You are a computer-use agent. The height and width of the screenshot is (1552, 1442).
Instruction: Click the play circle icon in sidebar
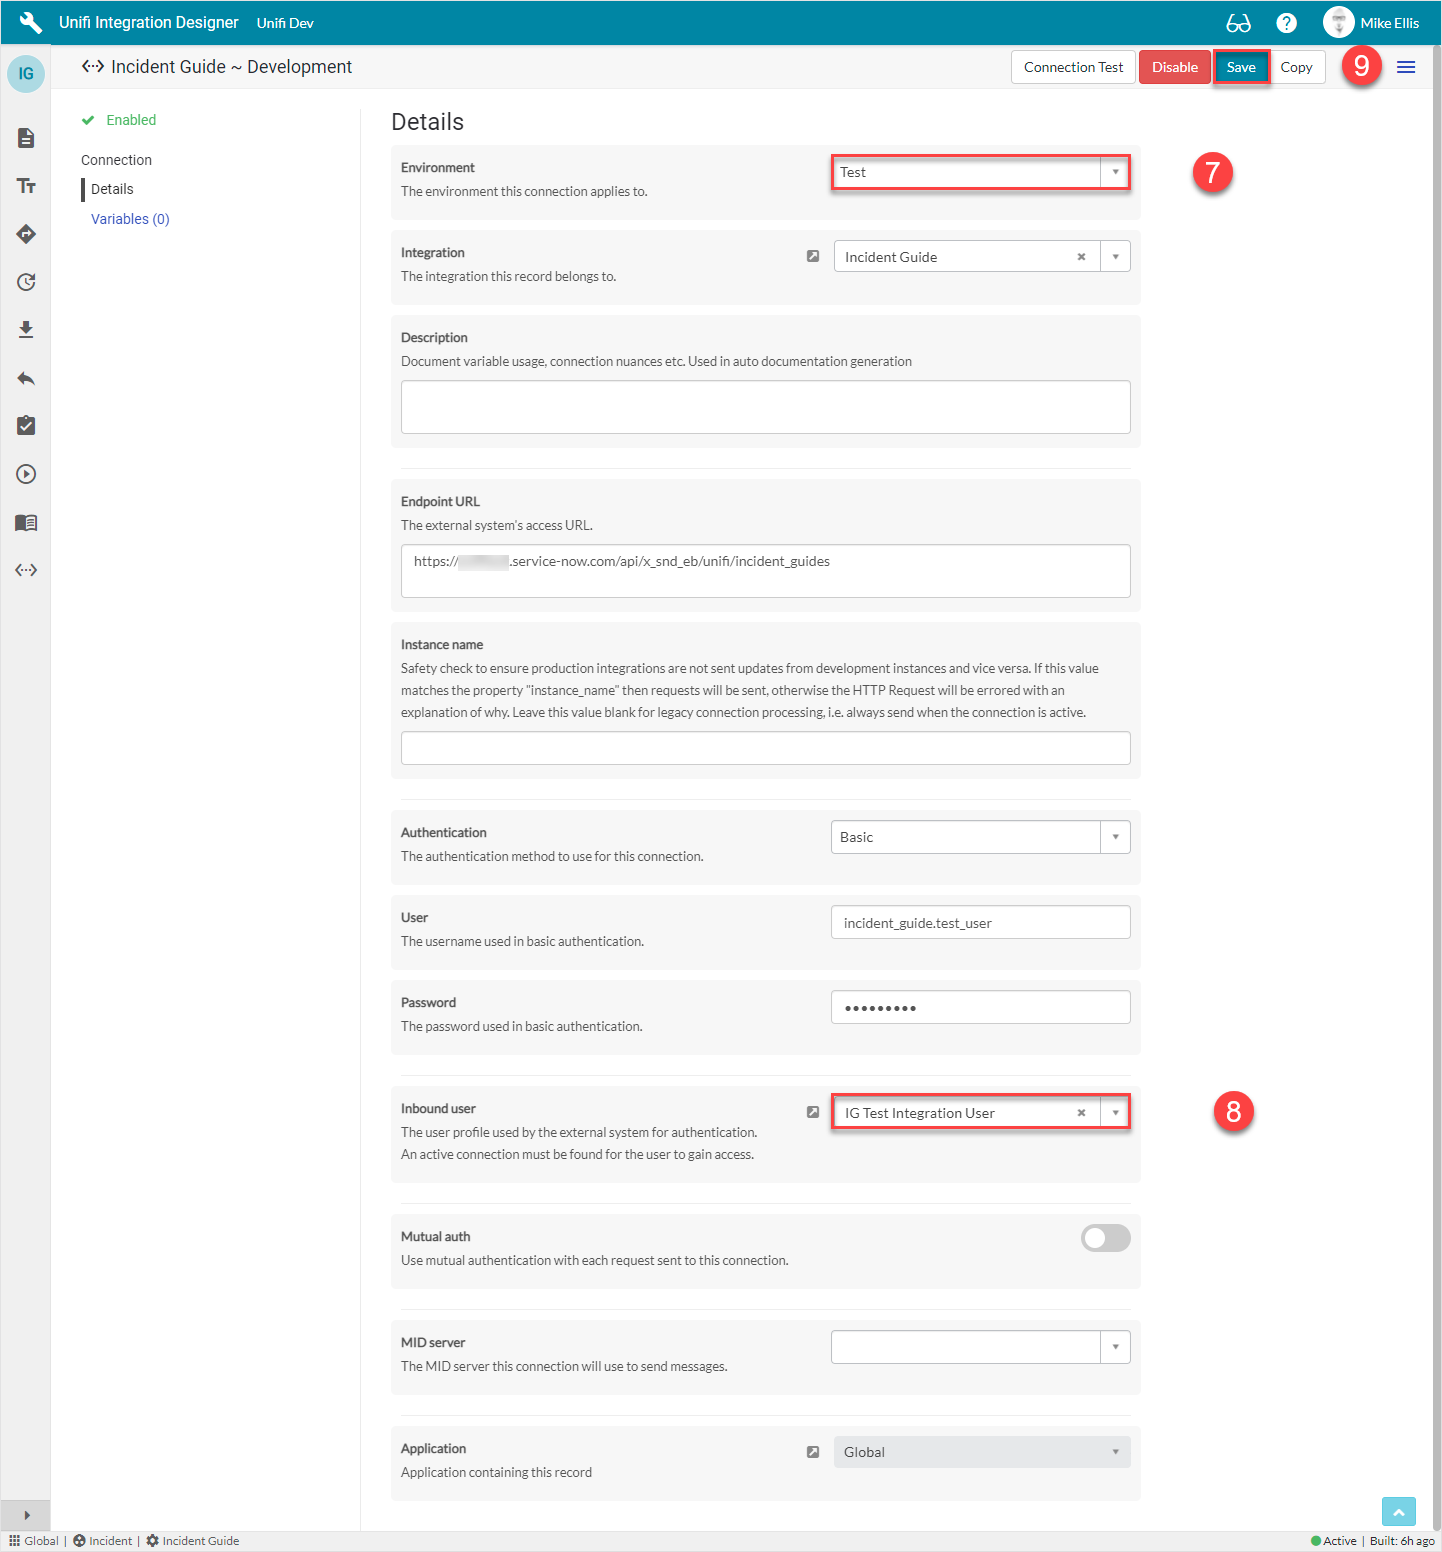[26, 474]
